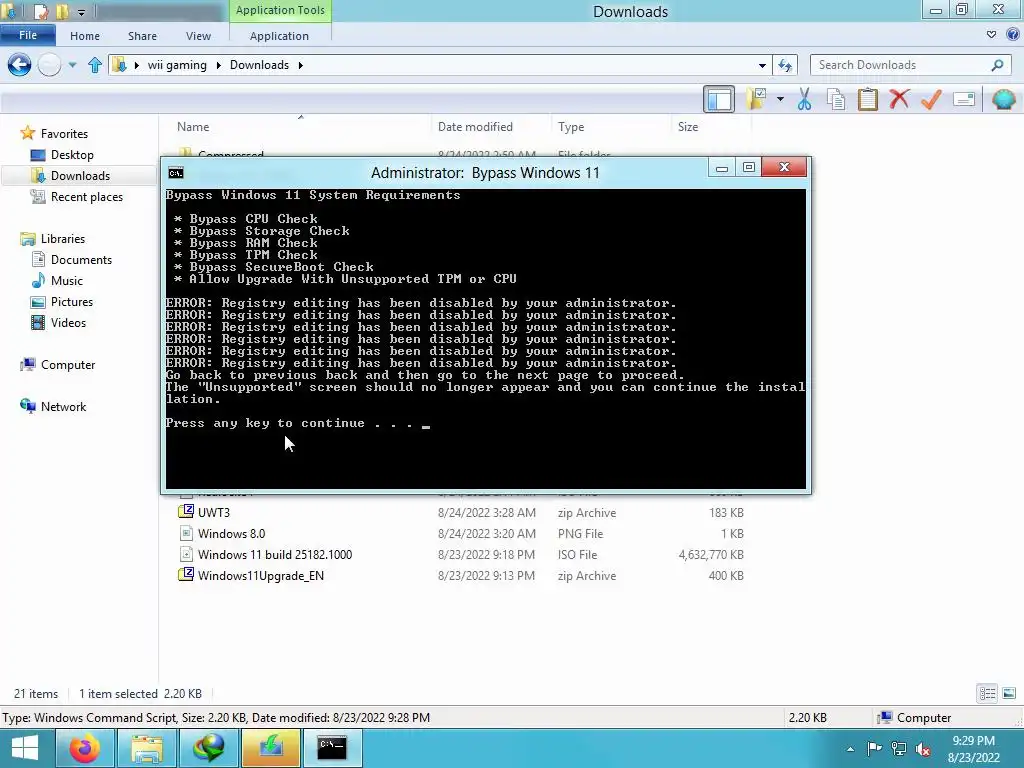Screen dimensions: 1024x768
Task: Switch to the Share ribbon tab
Action: point(142,36)
